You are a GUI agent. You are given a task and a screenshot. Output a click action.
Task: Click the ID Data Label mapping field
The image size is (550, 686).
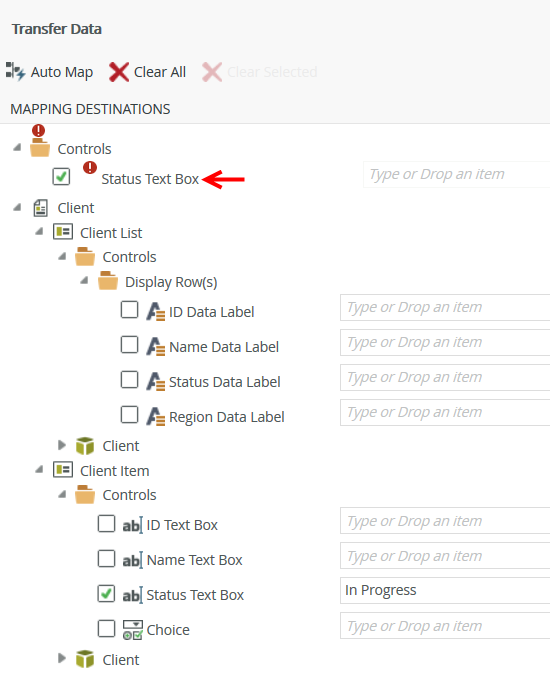[445, 307]
